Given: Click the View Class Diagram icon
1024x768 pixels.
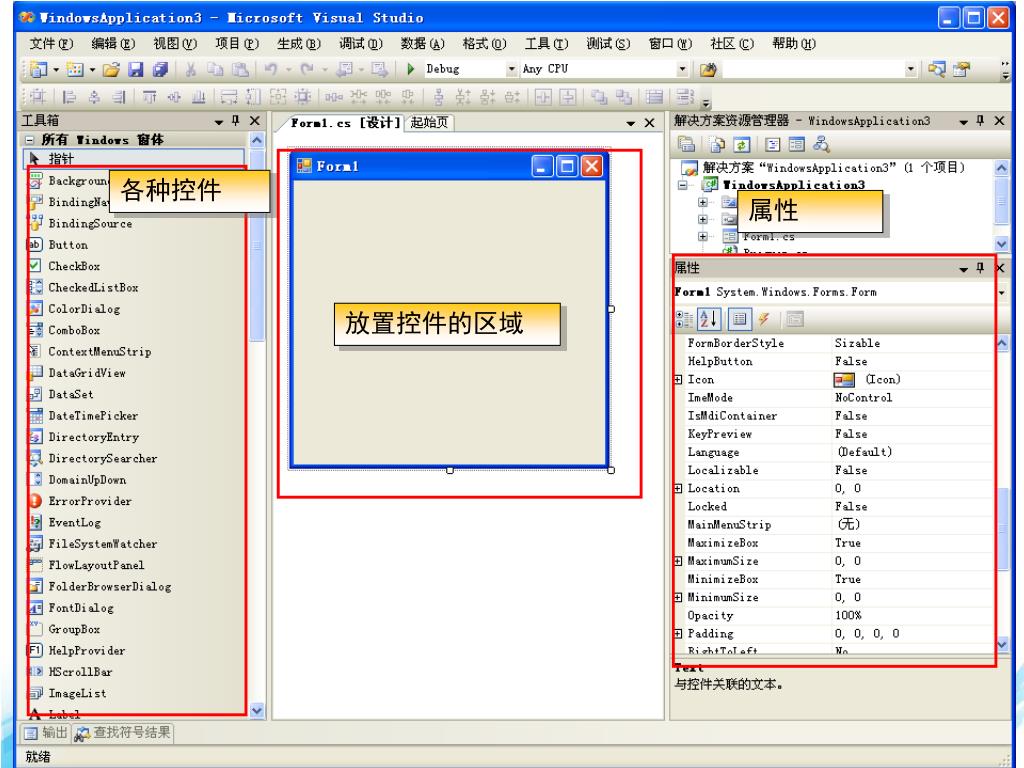Looking at the screenshot, I should (821, 144).
